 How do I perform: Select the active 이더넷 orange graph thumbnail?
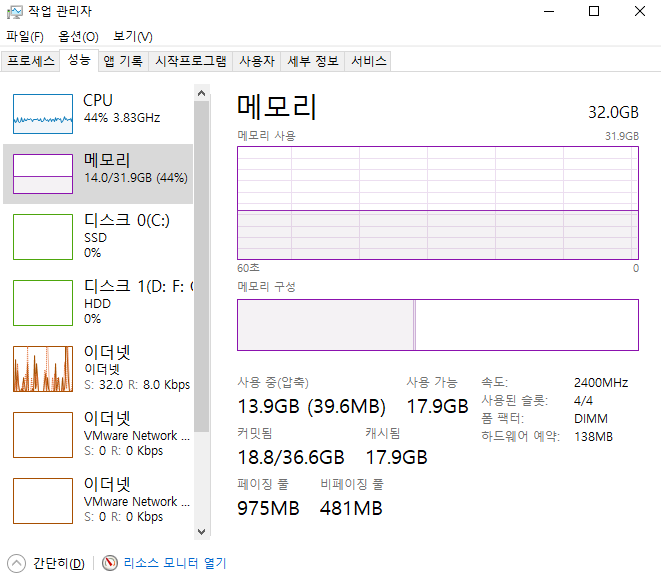[x=43, y=369]
